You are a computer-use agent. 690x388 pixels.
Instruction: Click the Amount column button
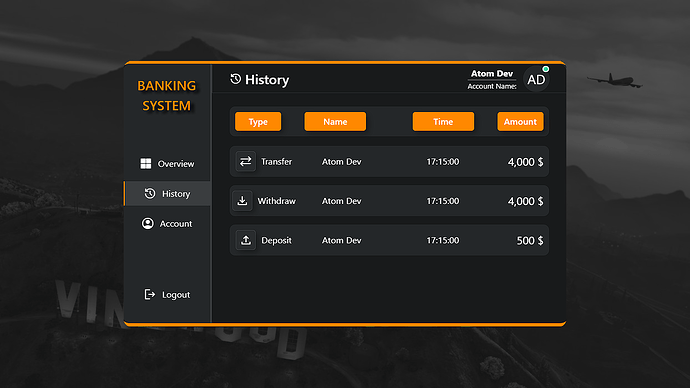(x=520, y=121)
